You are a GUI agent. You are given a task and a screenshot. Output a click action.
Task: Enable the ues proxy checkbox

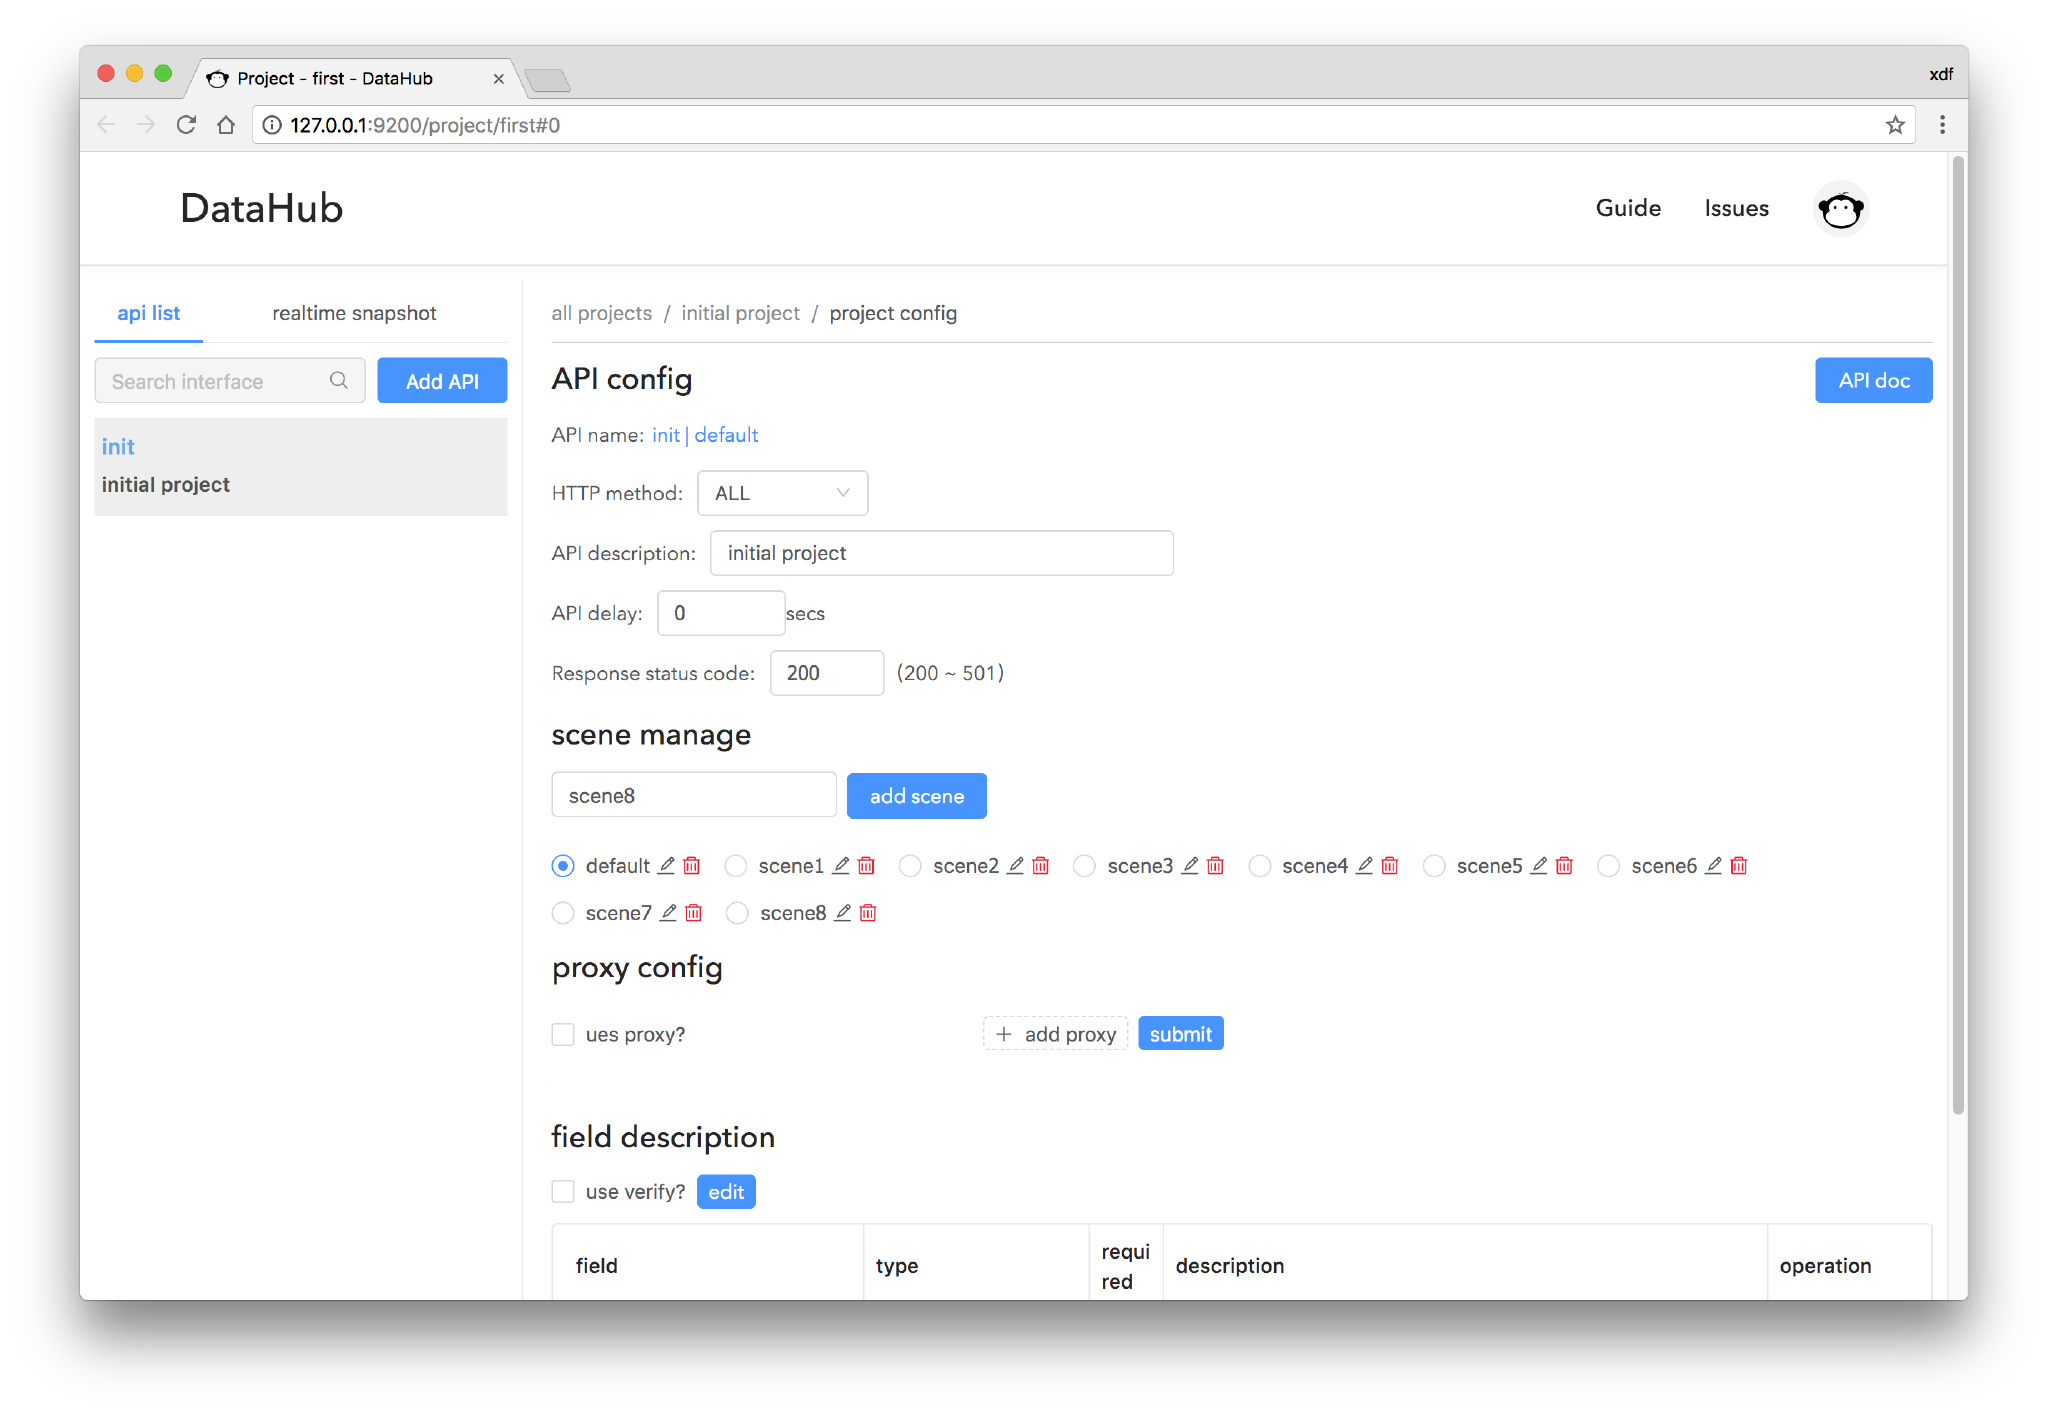point(563,1034)
